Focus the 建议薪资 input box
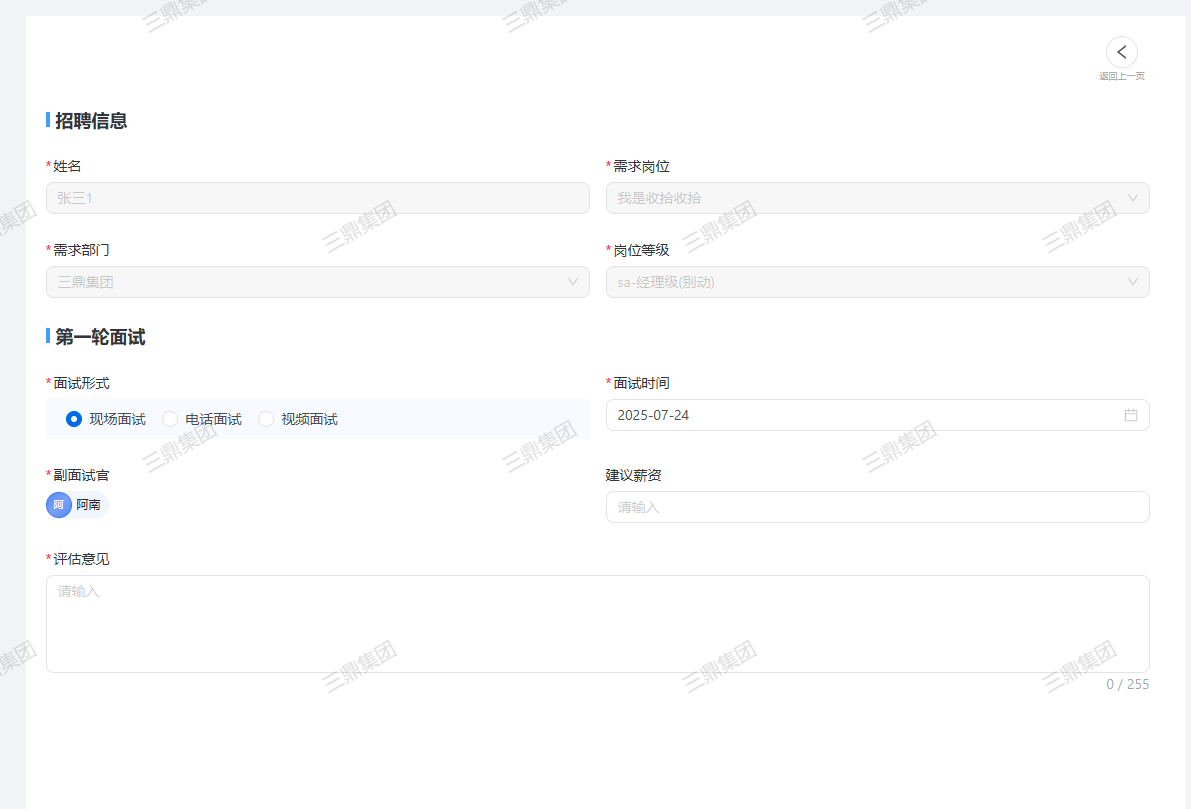This screenshot has width=1191, height=809. 877,507
